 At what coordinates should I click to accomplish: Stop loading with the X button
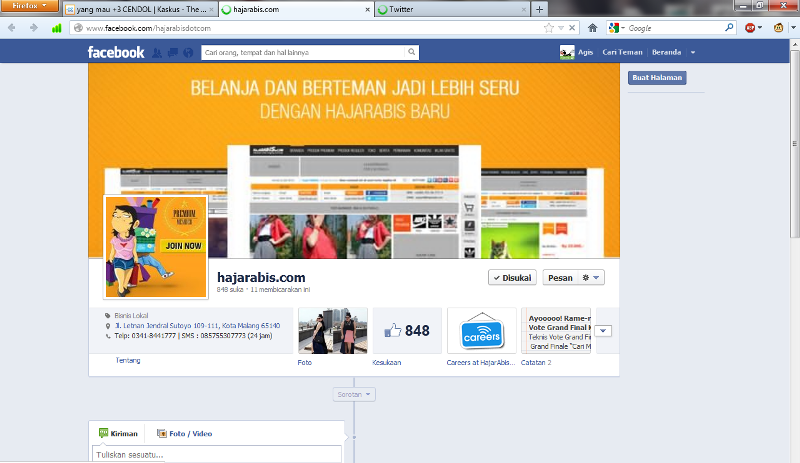click(x=572, y=28)
